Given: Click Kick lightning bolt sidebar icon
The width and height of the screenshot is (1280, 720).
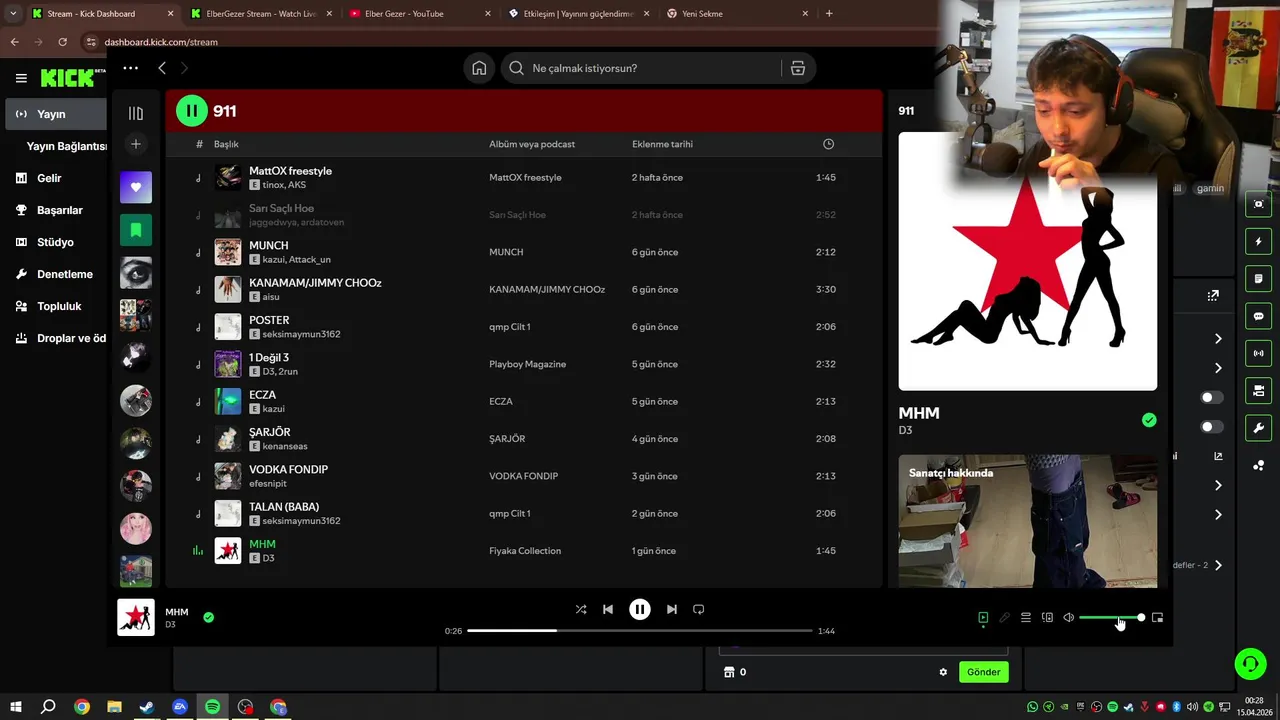Looking at the screenshot, I should [1258, 241].
